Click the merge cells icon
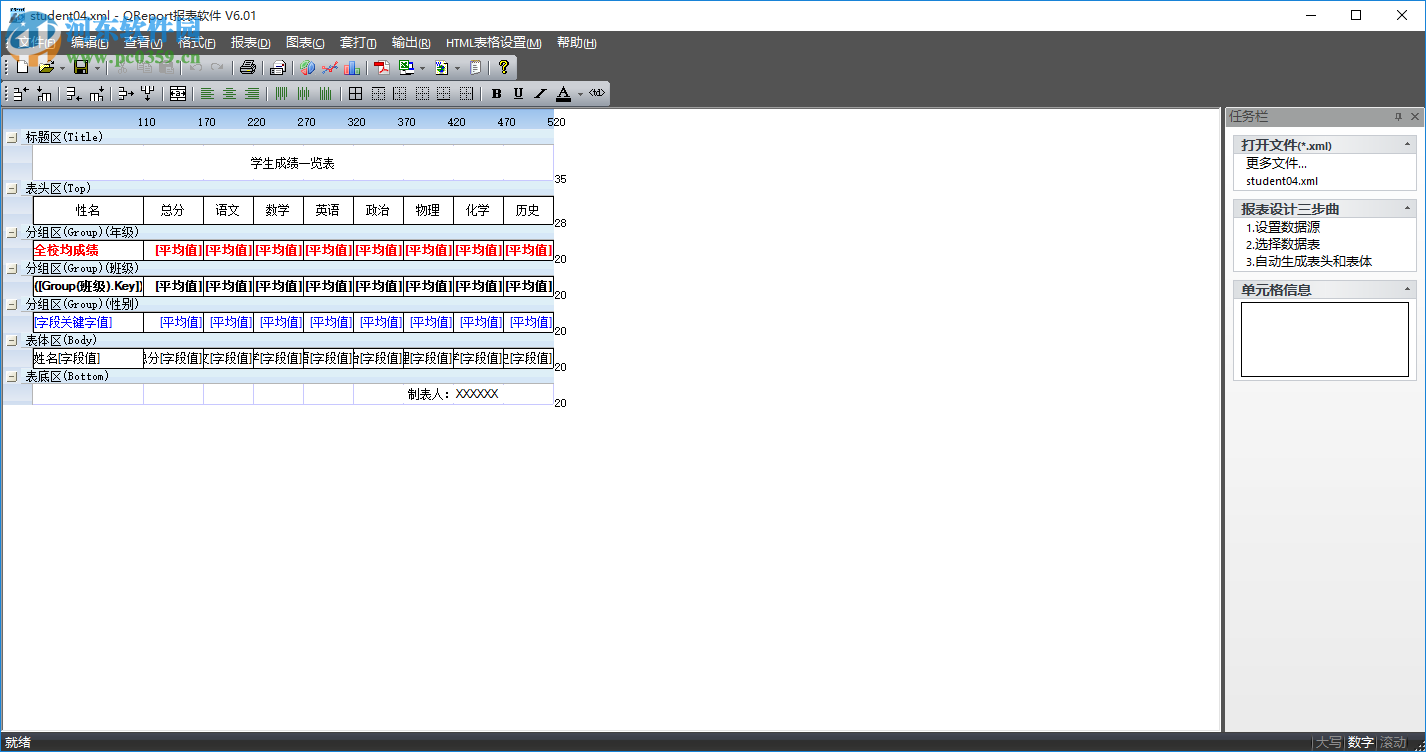 pos(178,94)
